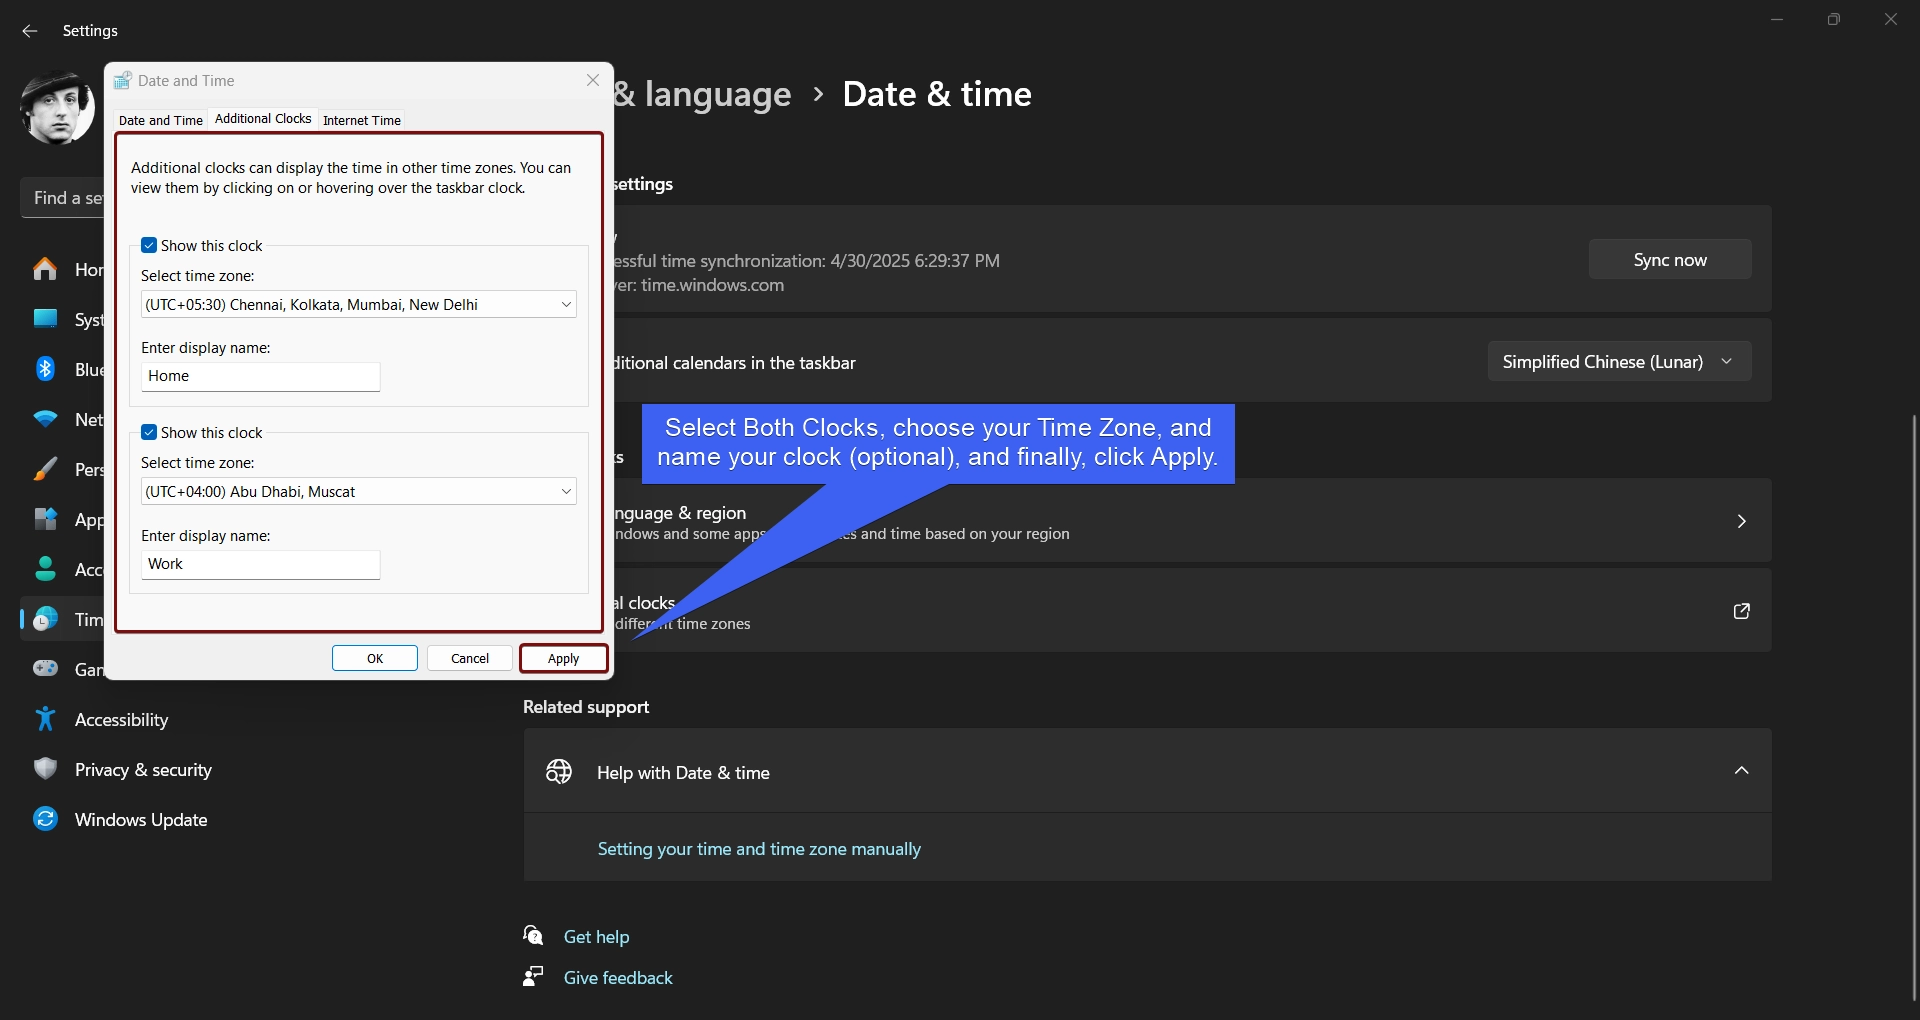Open Setting your time and time zone manually
This screenshot has height=1020, width=1920.
click(x=758, y=848)
